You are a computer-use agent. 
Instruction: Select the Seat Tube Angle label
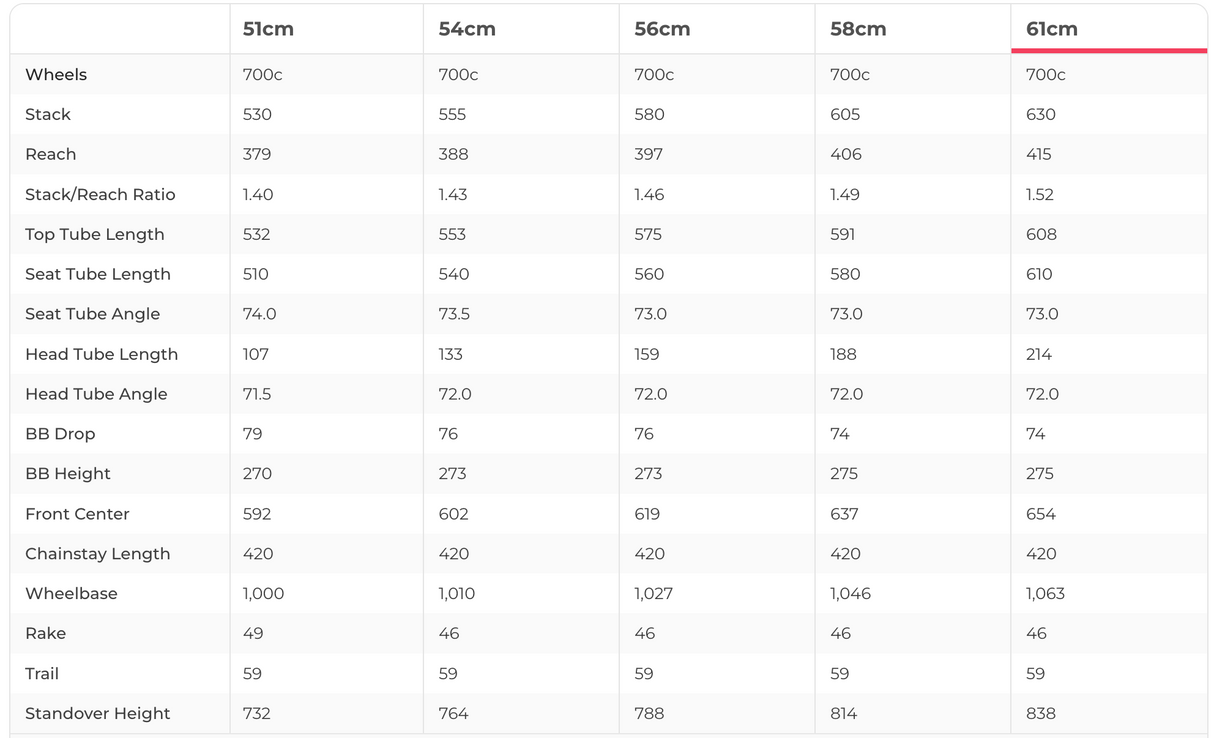point(93,314)
